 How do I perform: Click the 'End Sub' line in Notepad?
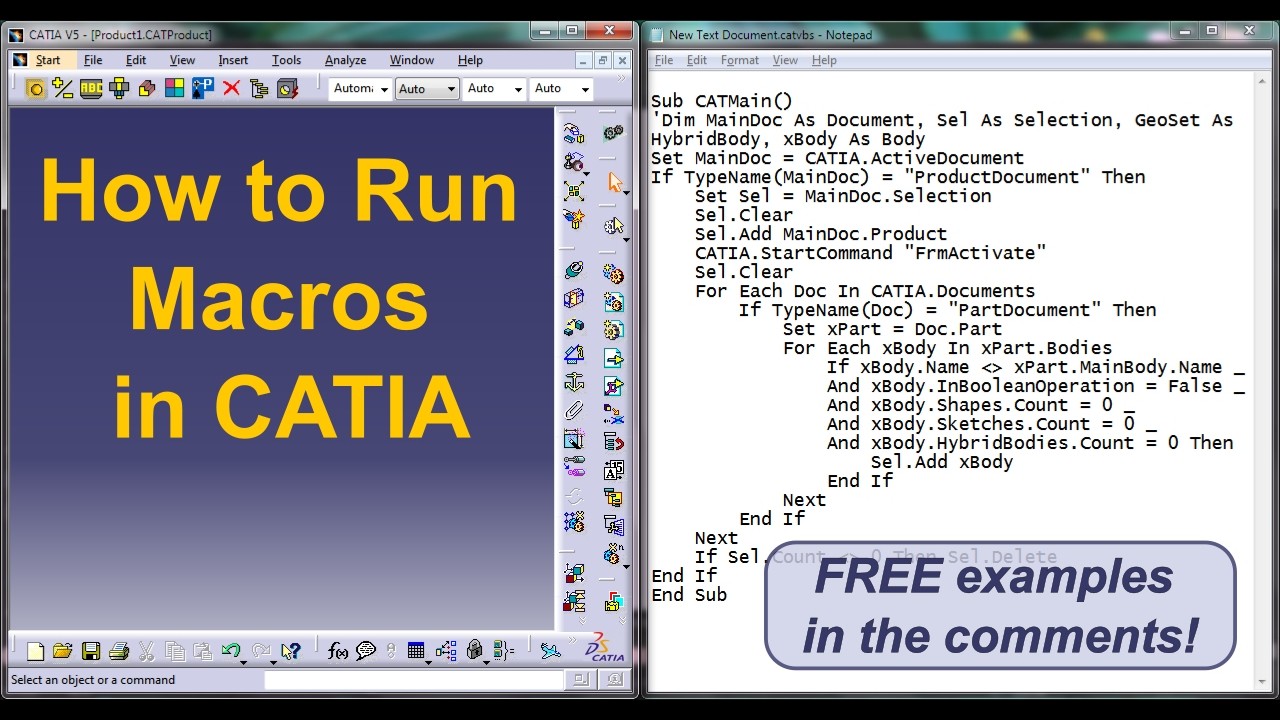(689, 595)
